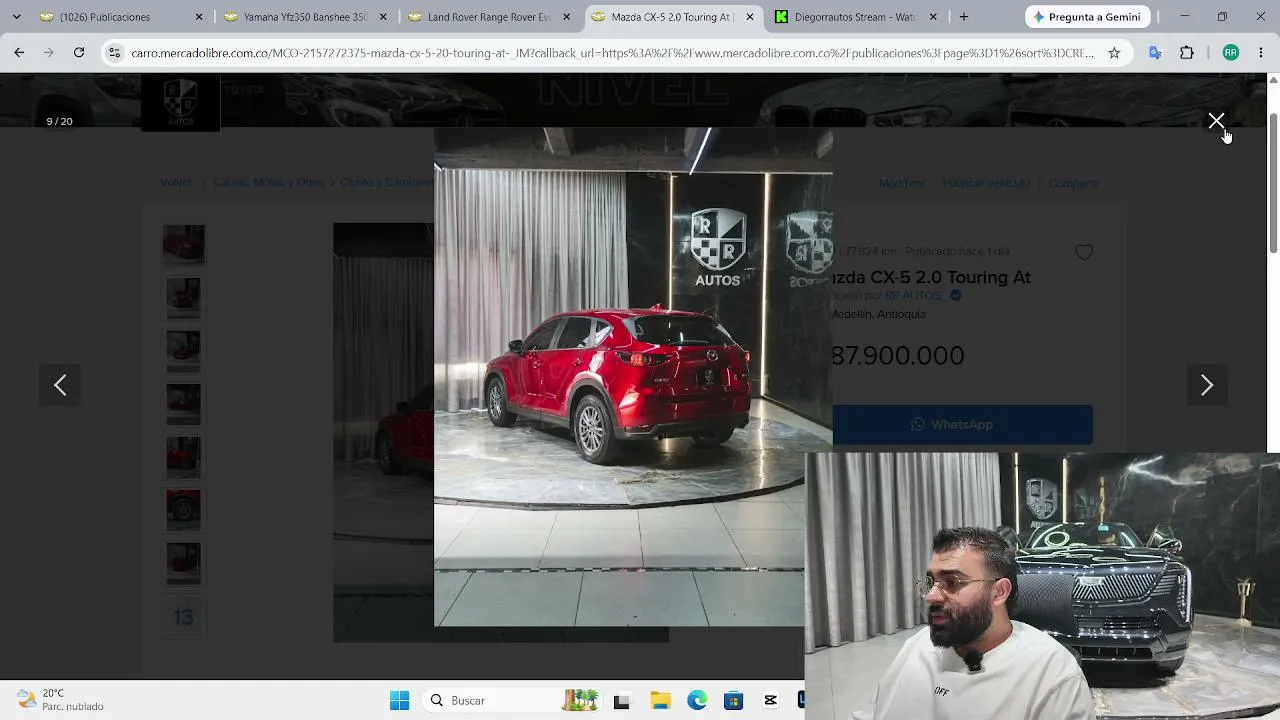Advance to the next gallery photo
Screen dimensions: 1280x720
1207,385
